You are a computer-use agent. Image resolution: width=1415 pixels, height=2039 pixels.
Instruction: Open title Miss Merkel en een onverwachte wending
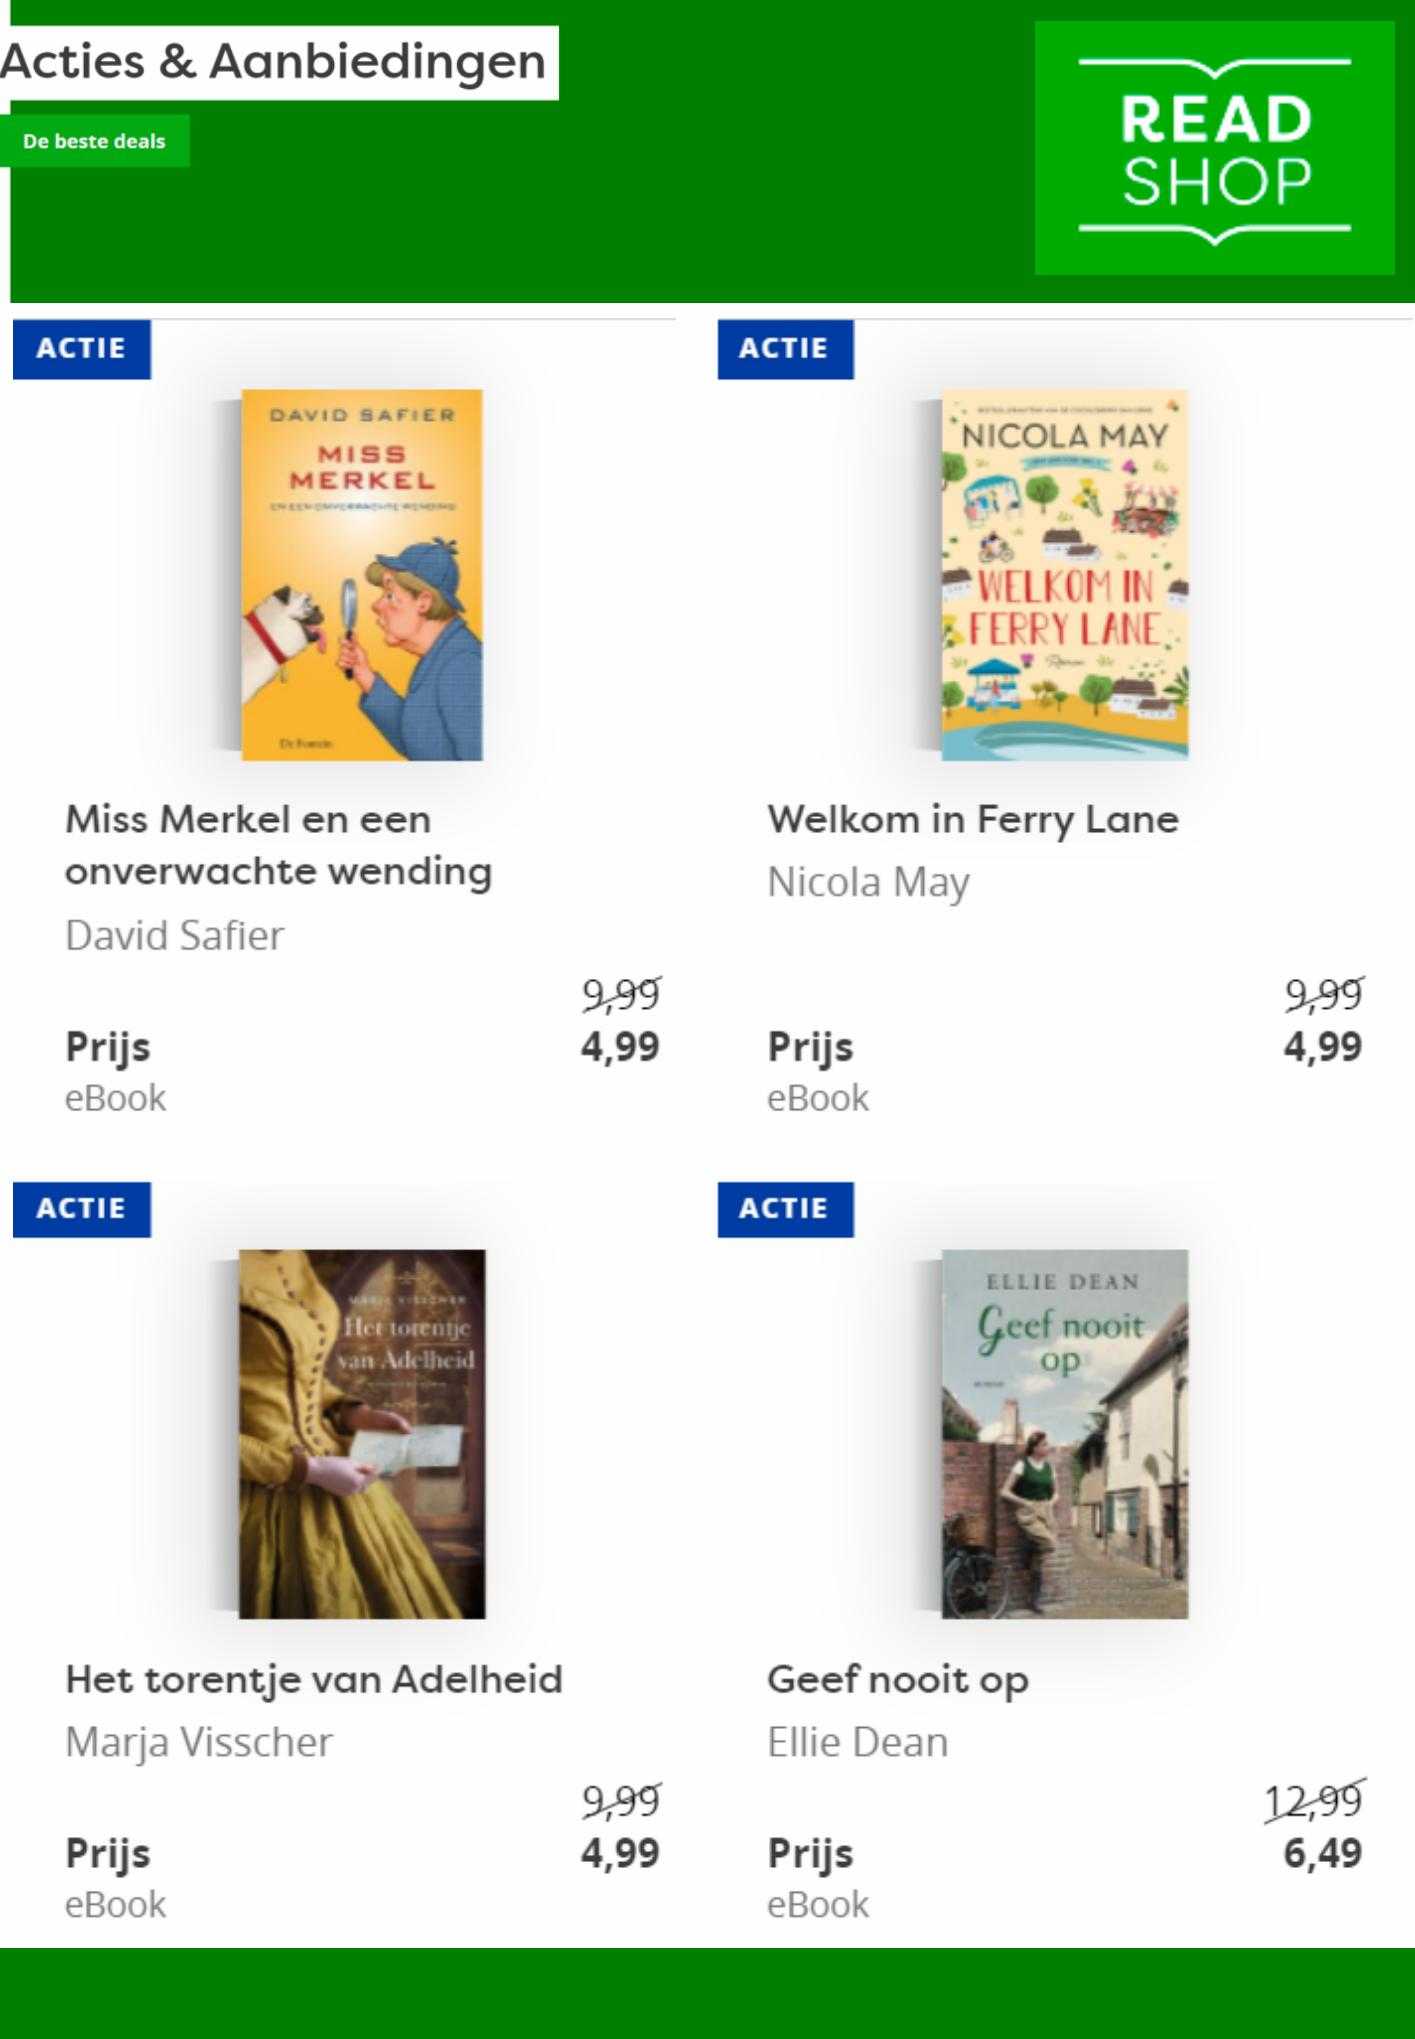pyautogui.click(x=279, y=845)
